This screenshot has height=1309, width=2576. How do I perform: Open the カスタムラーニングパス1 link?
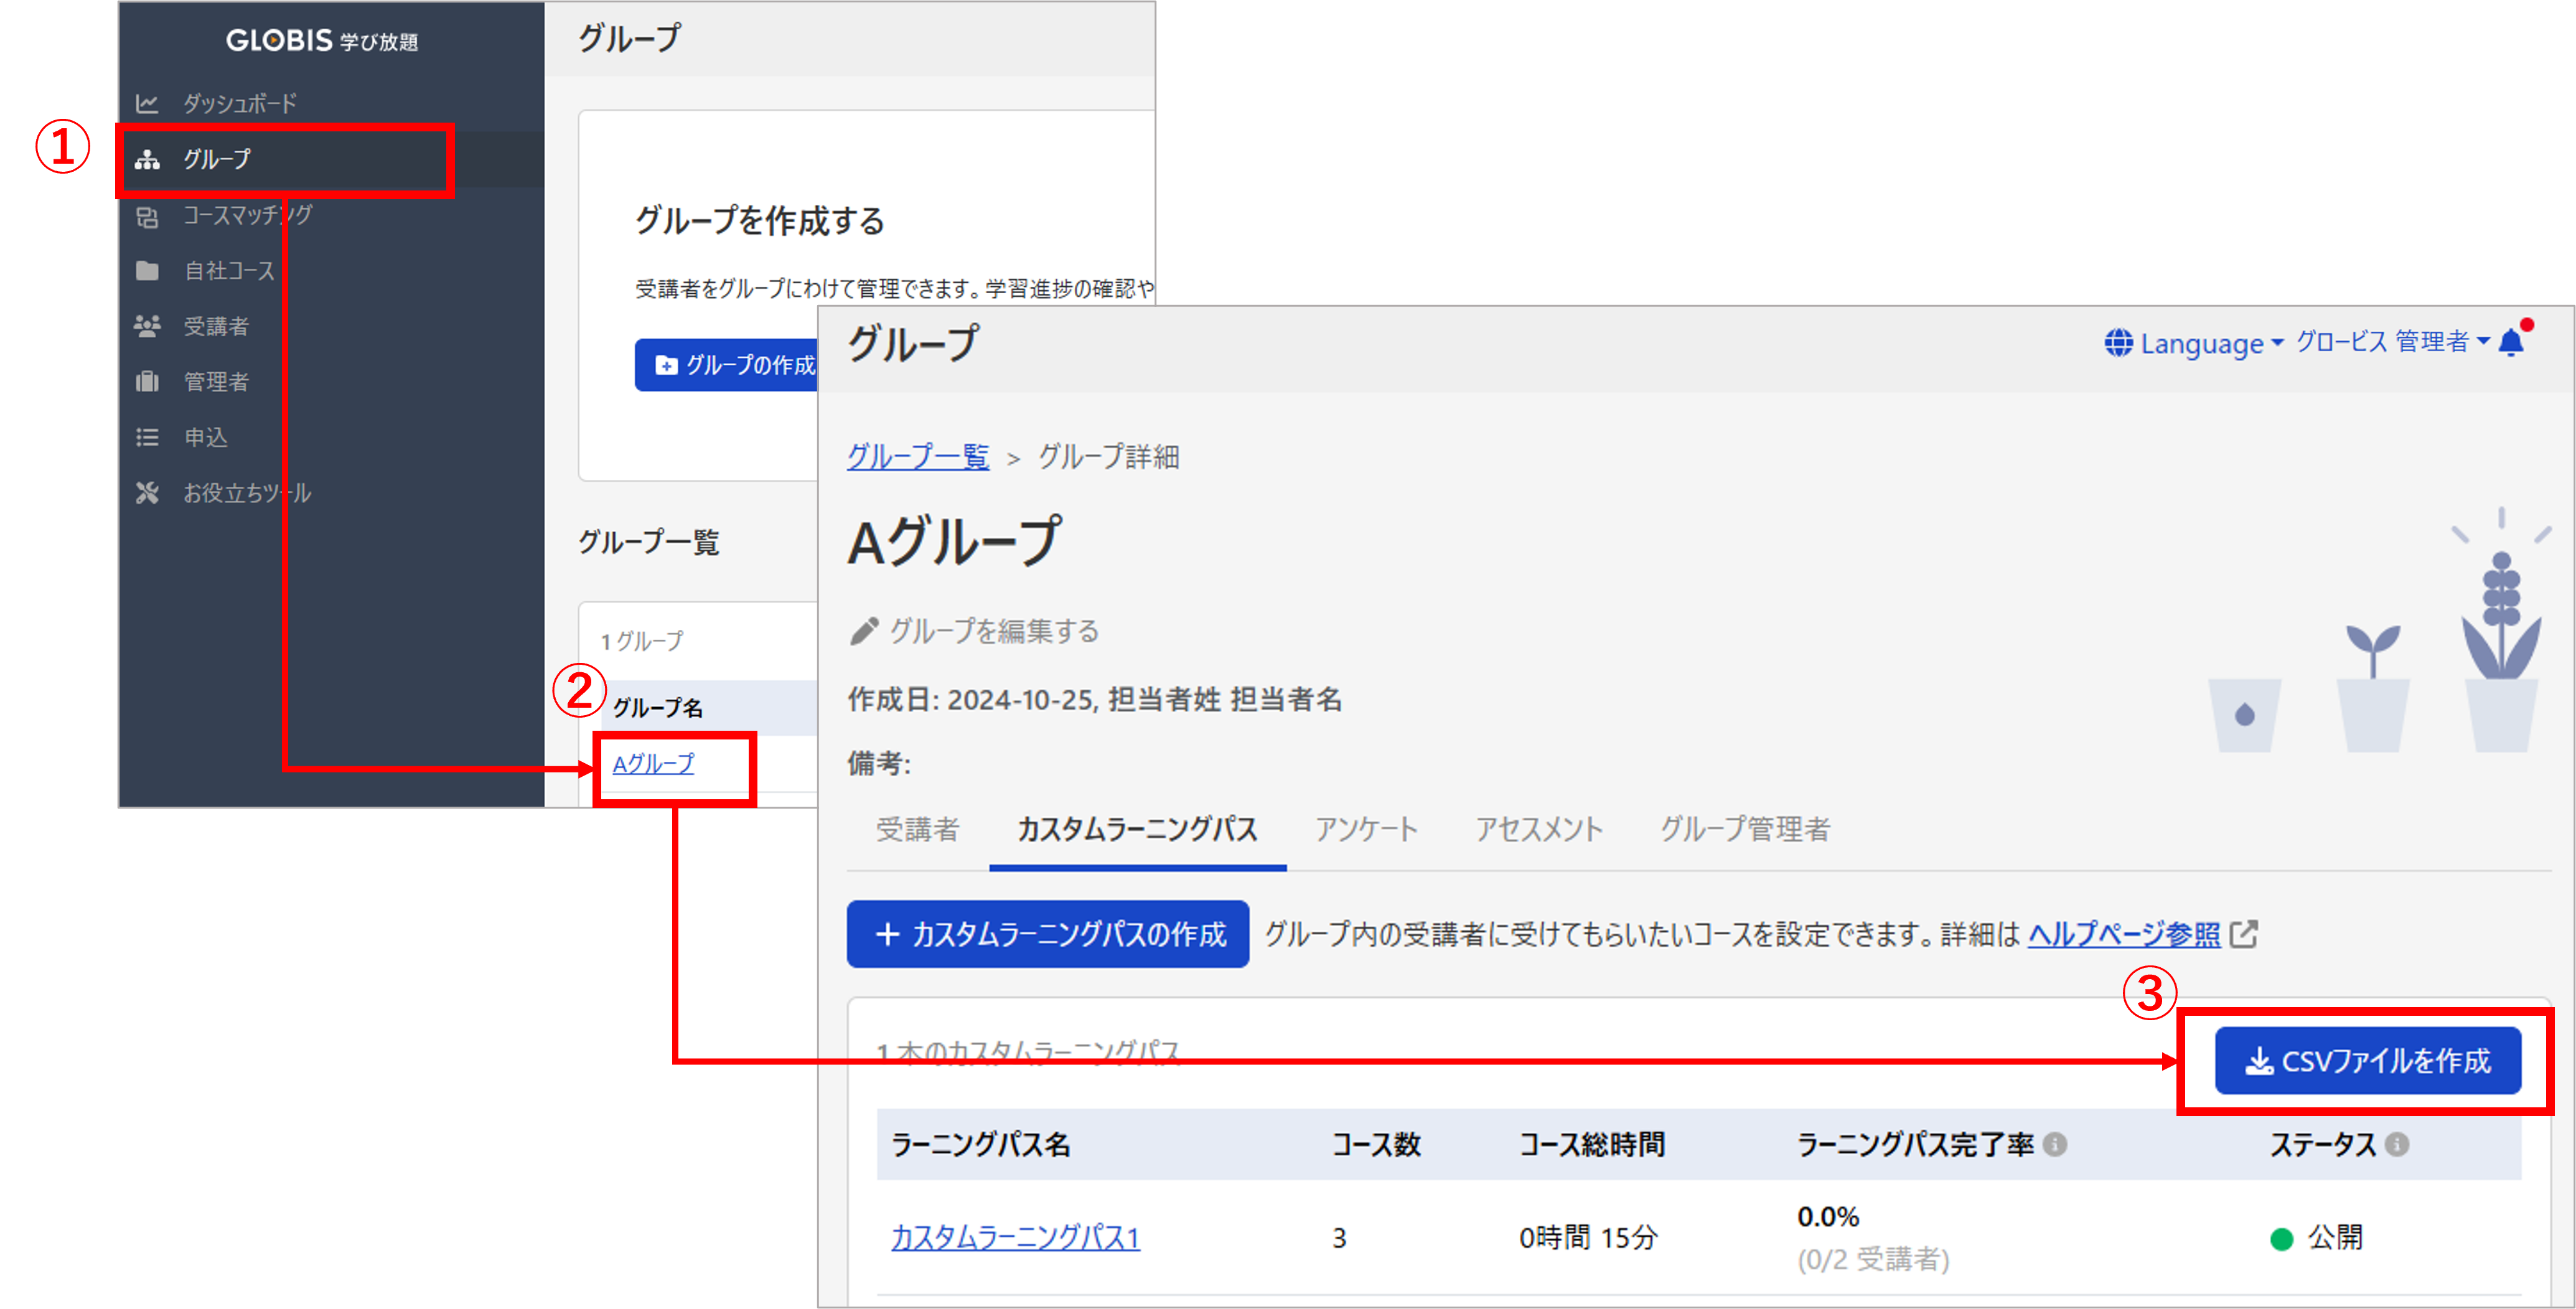(1015, 1238)
